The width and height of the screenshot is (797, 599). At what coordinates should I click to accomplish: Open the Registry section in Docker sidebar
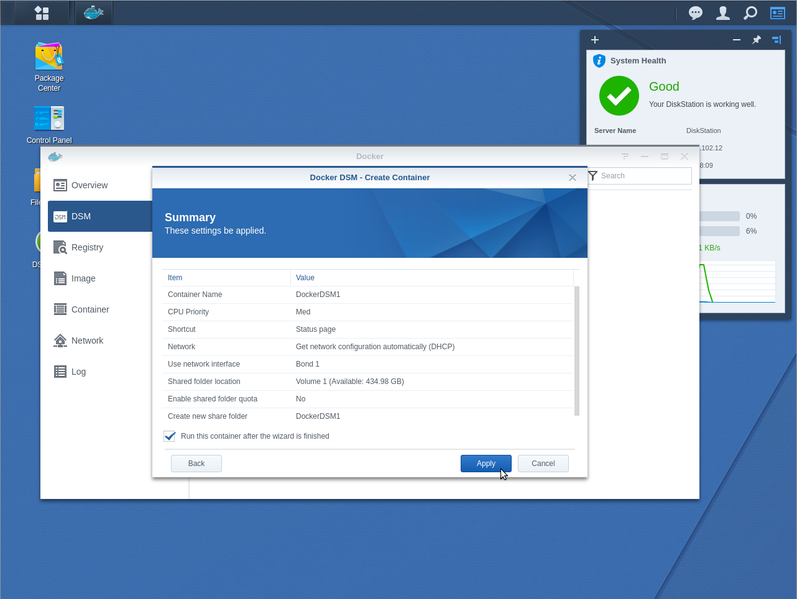[100, 247]
